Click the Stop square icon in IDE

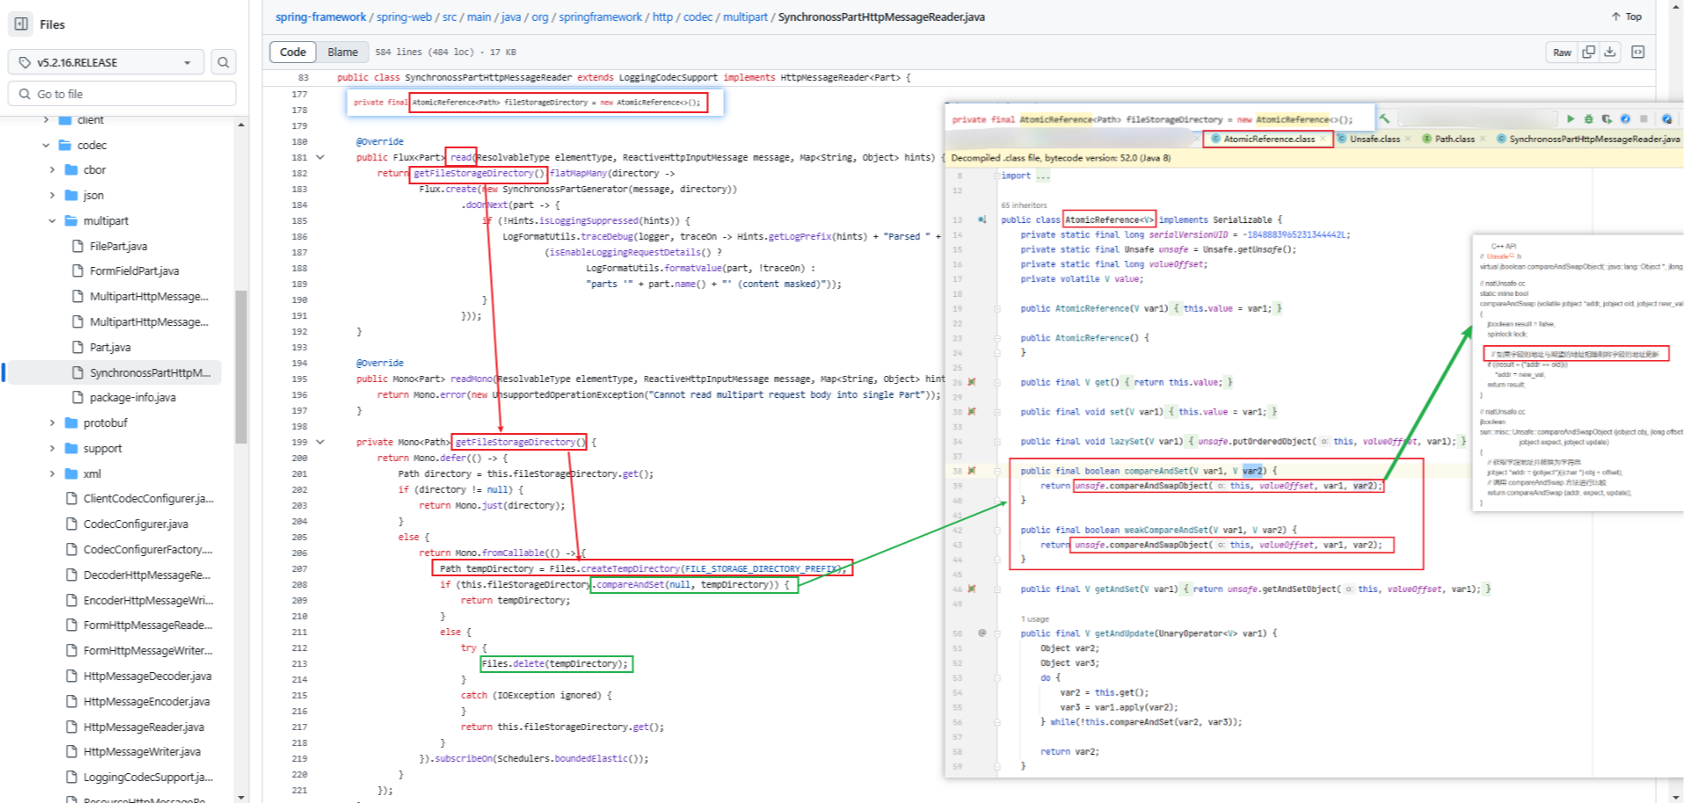(1643, 119)
